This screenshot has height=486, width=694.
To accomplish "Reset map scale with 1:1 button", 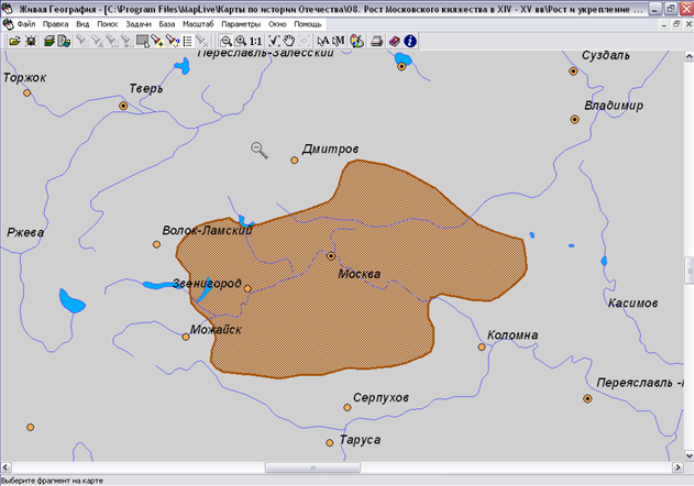I will tap(256, 41).
